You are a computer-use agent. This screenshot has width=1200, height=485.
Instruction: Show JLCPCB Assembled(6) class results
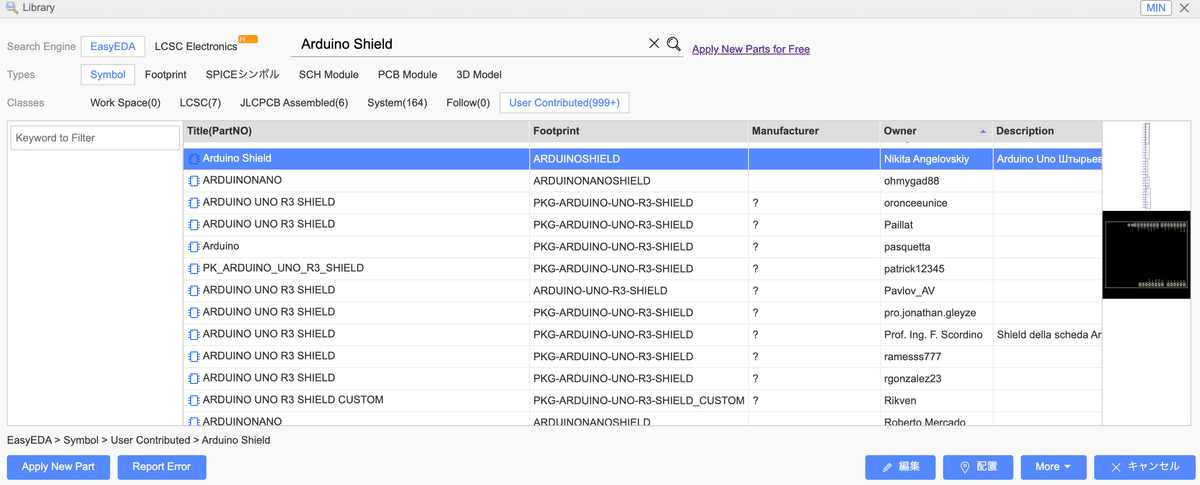294,103
